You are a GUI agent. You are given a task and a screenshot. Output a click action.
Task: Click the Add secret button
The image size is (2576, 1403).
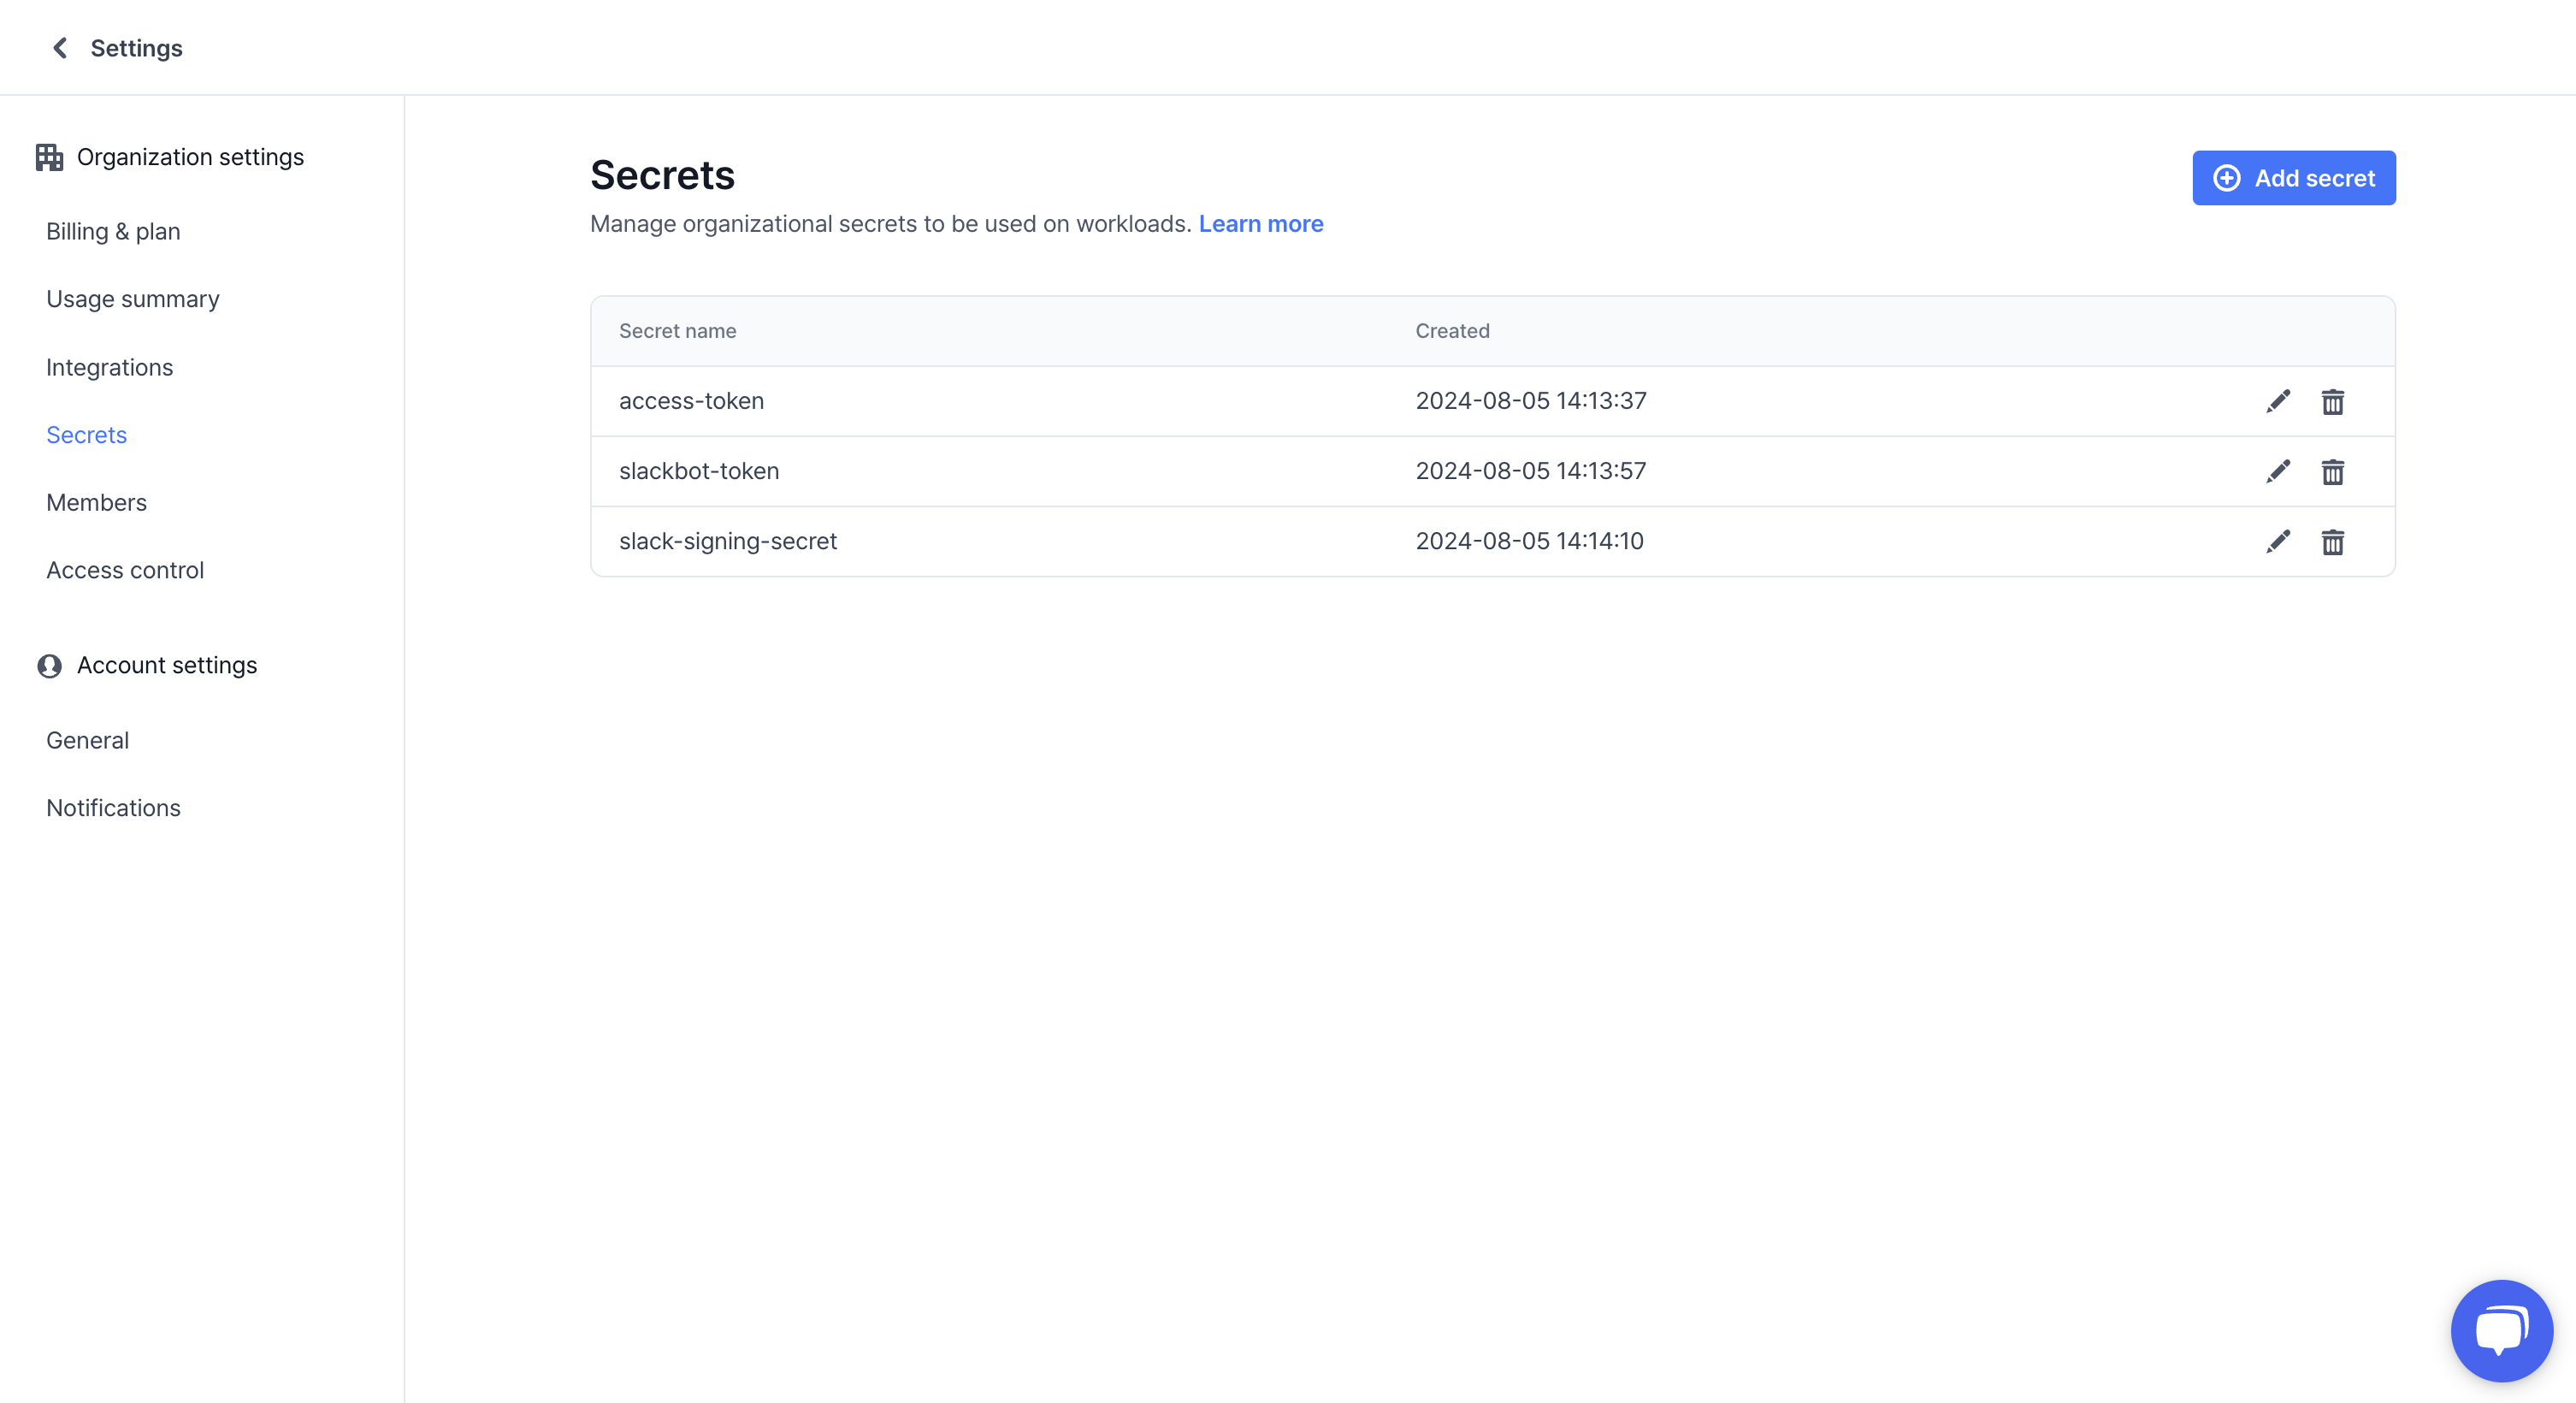(2293, 178)
